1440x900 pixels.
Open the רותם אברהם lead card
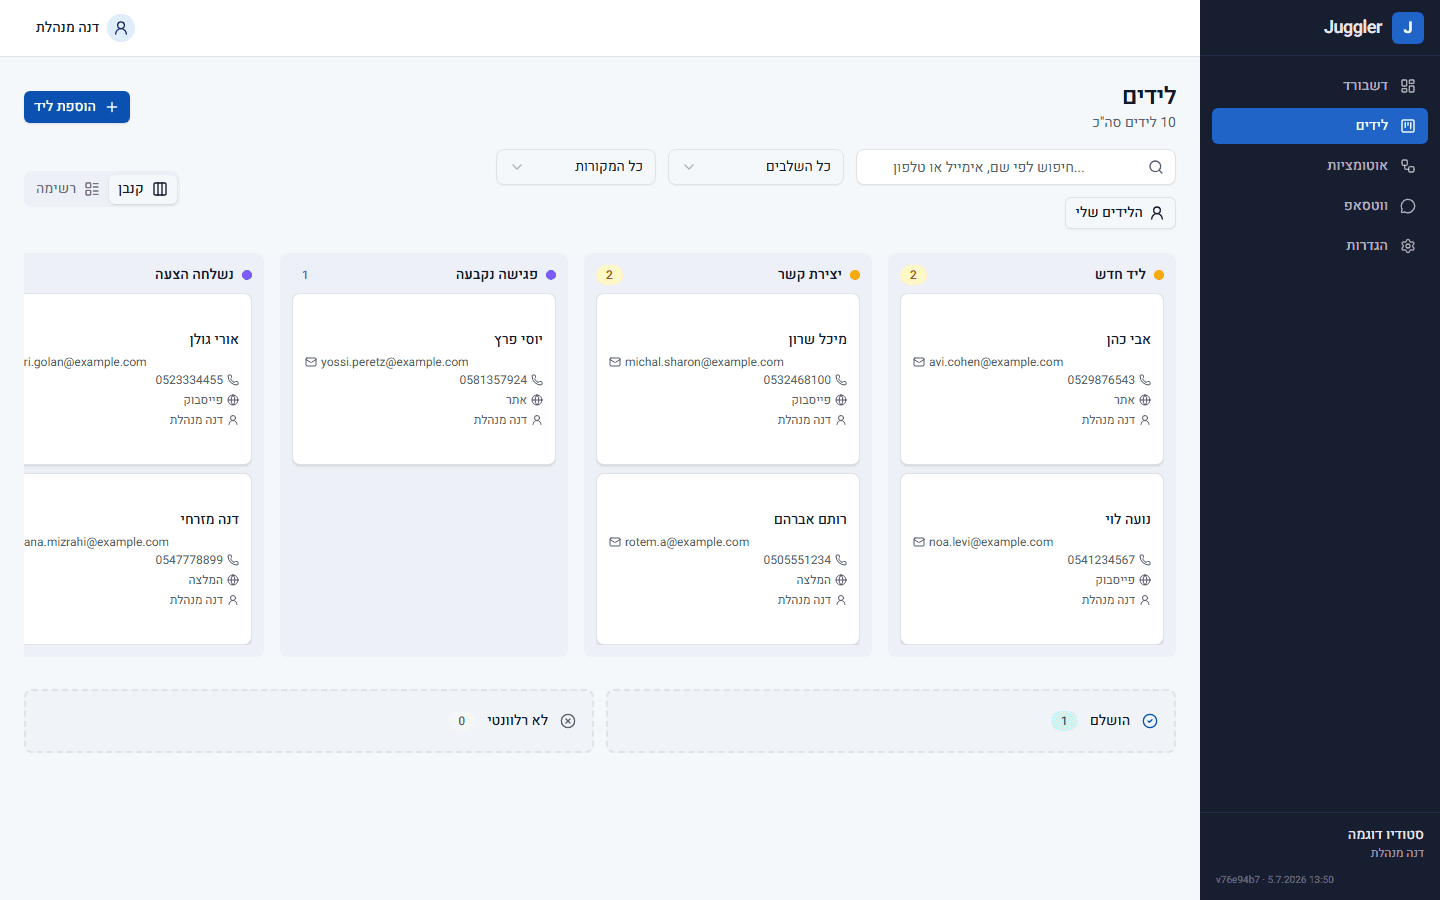click(728, 559)
